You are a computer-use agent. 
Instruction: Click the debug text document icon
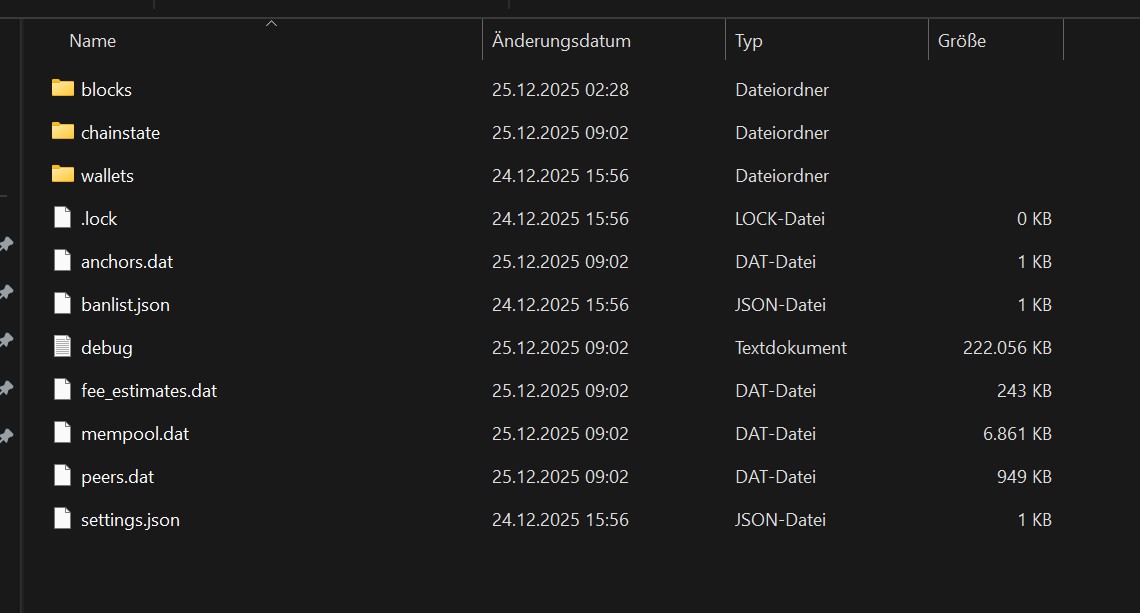[x=63, y=347]
